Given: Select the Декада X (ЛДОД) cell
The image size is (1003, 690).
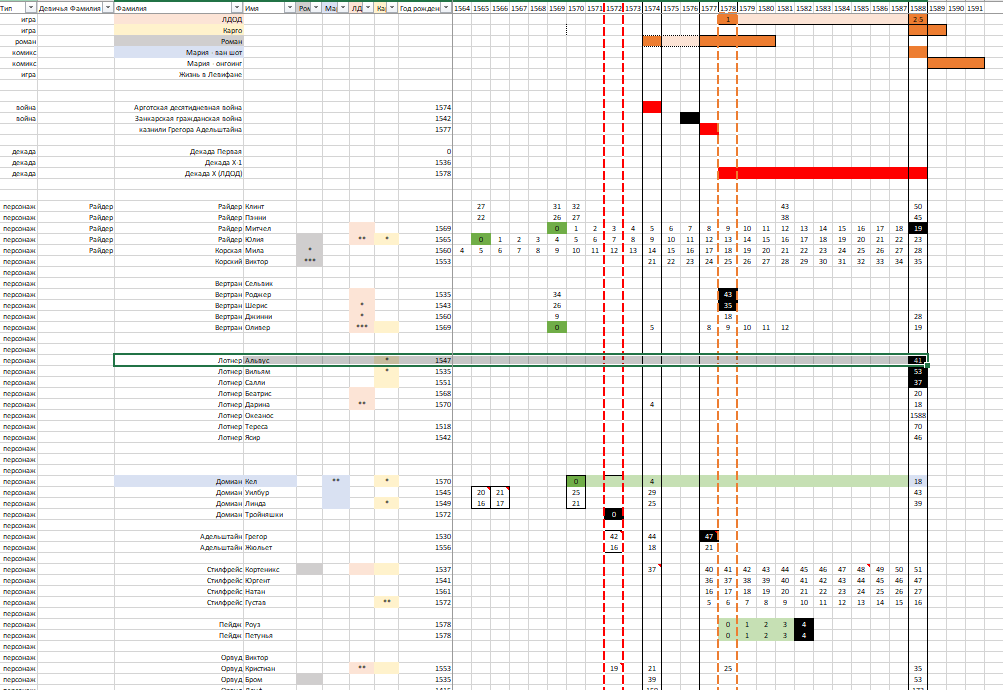Looking at the screenshot, I should (179, 173).
